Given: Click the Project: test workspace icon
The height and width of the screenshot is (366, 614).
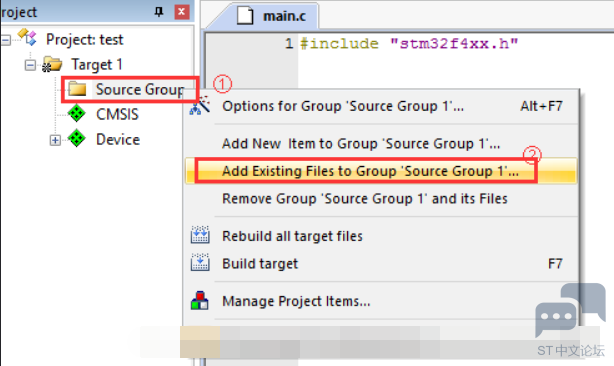Looking at the screenshot, I should click(x=27, y=38).
